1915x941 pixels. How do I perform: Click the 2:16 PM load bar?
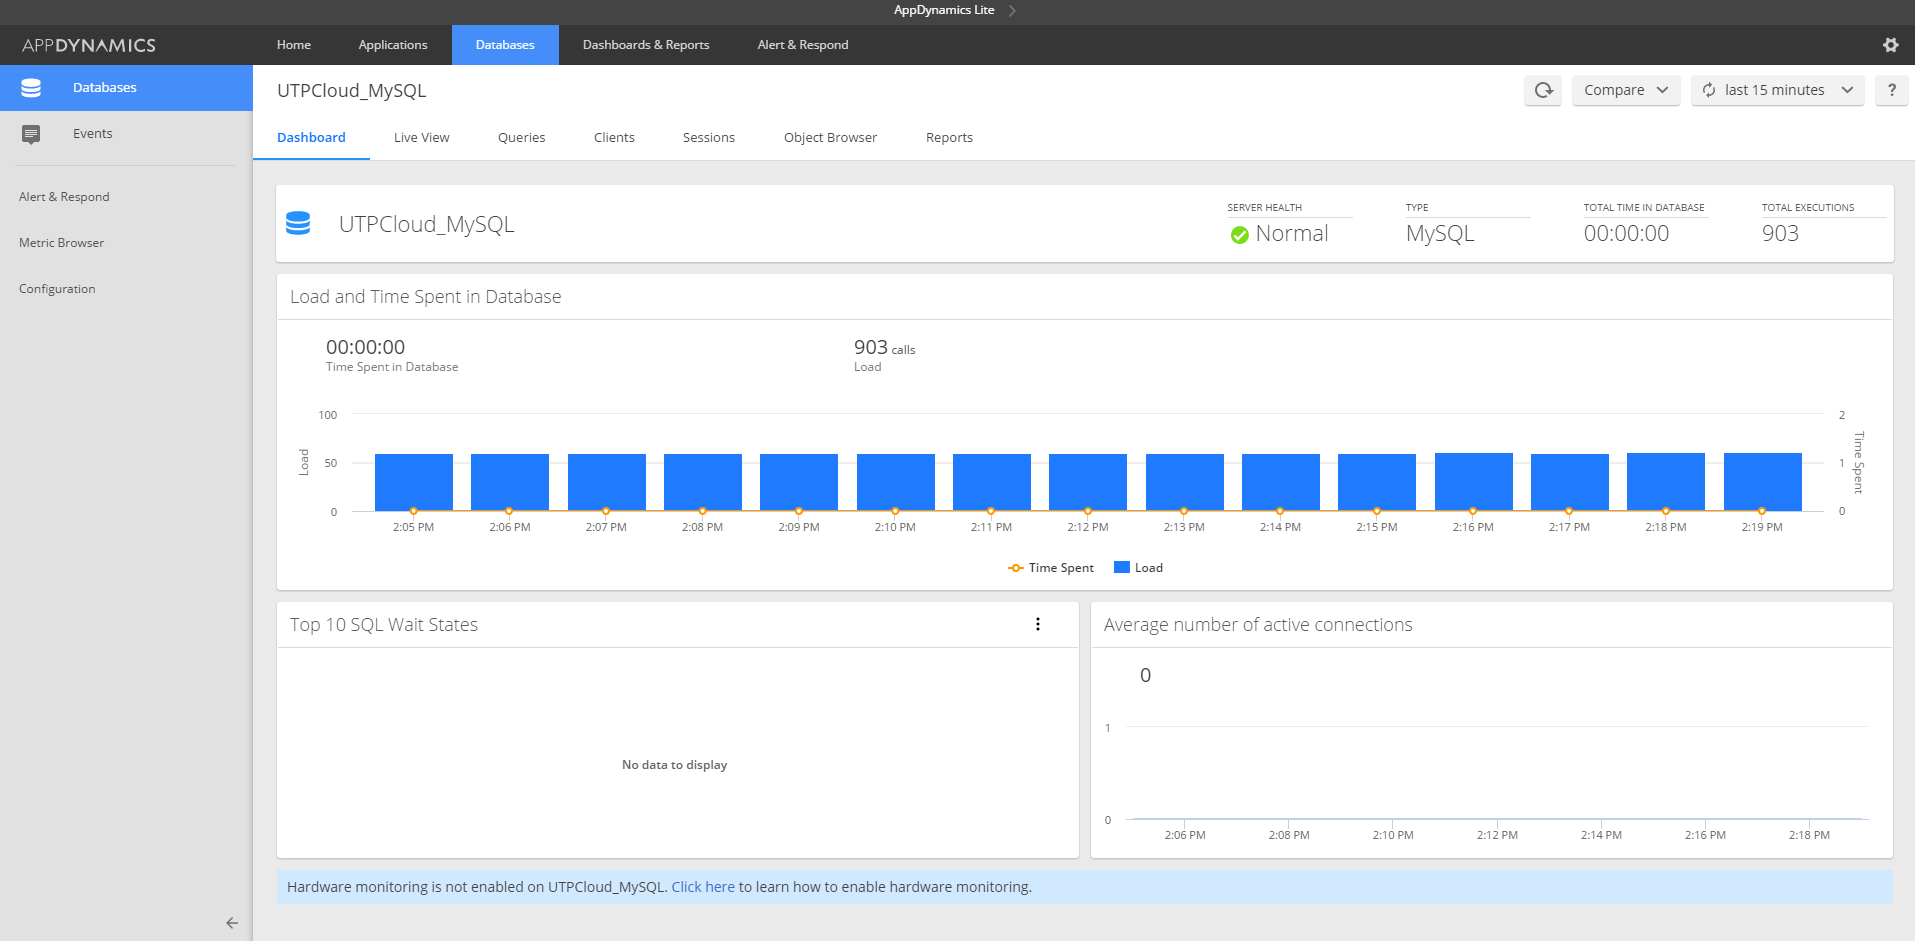pyautogui.click(x=1474, y=482)
